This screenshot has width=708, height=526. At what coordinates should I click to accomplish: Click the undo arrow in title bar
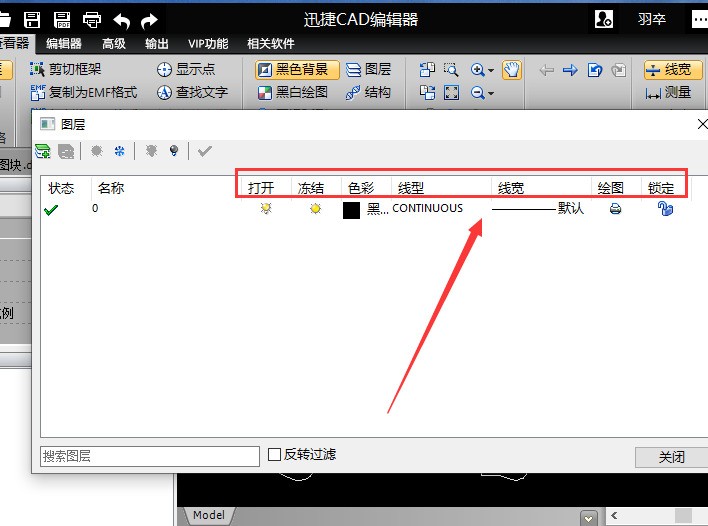121,20
